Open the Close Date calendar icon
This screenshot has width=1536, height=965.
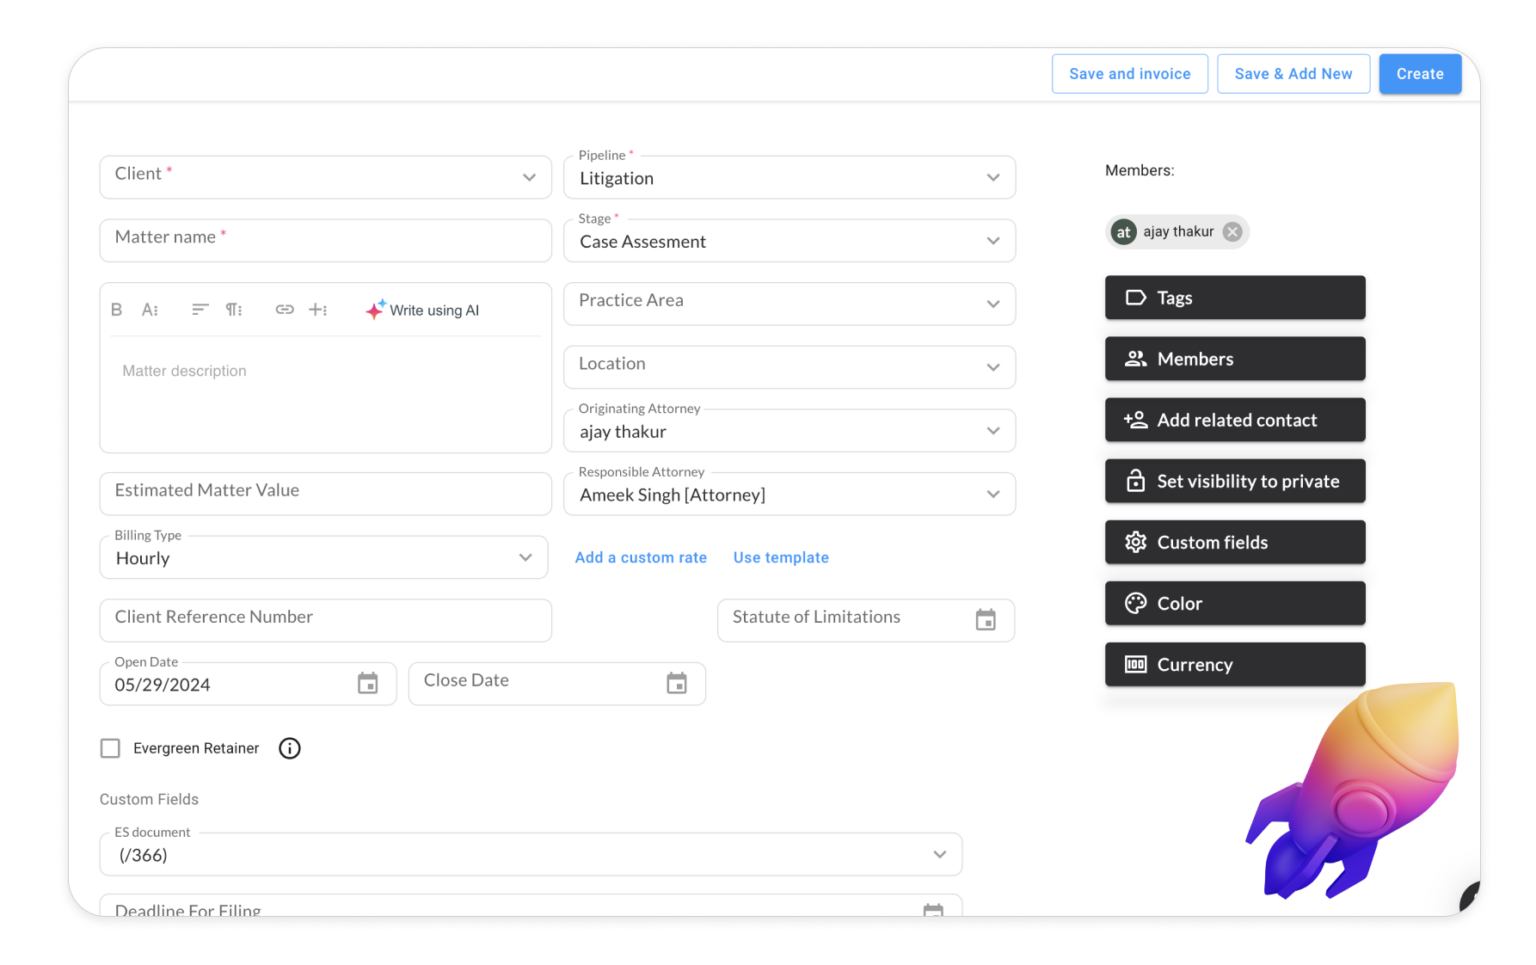point(677,683)
